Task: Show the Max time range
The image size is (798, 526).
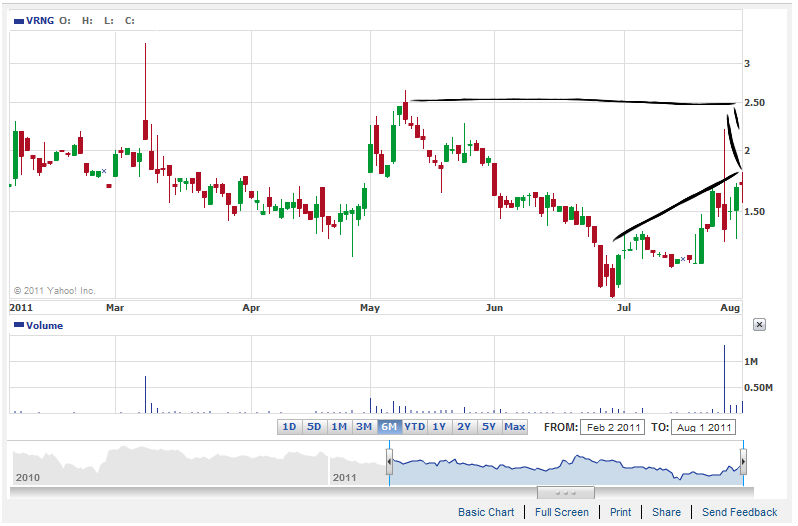Action: tap(515, 427)
